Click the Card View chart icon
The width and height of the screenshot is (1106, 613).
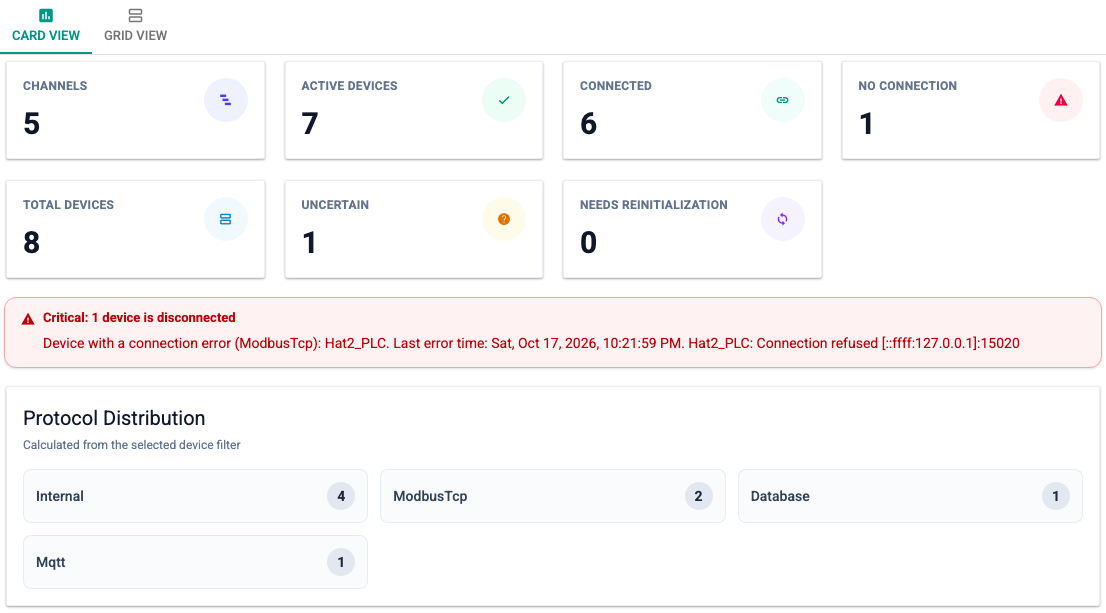coord(46,15)
